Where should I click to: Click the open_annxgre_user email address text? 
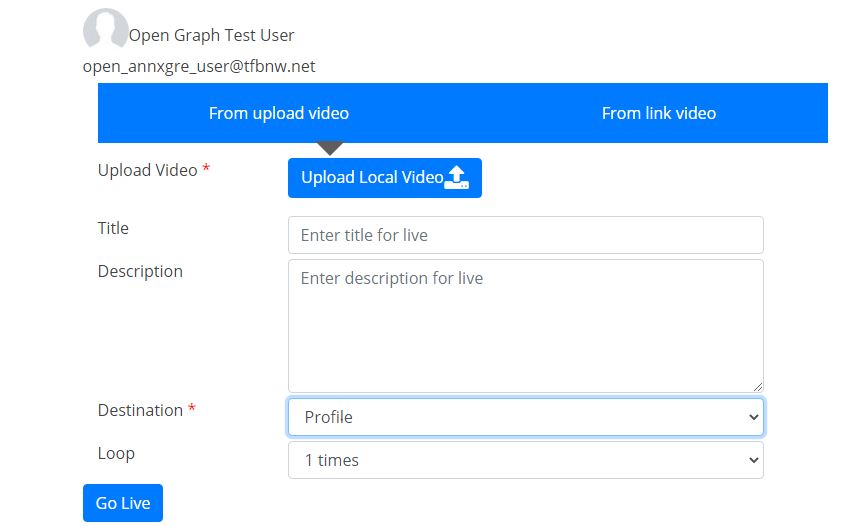point(199,67)
